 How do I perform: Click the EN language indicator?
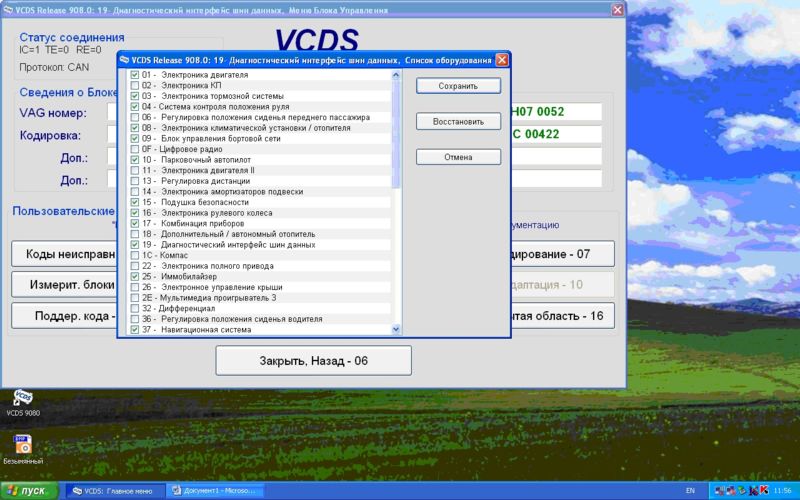690,491
